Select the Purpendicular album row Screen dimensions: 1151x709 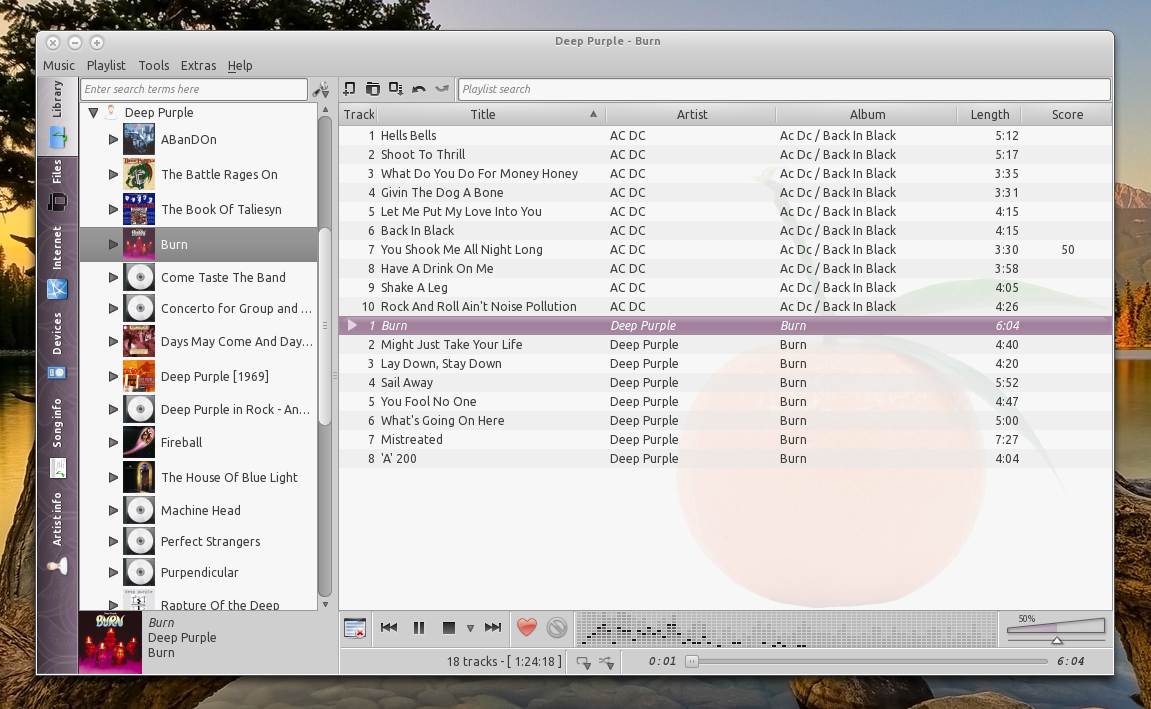(198, 572)
